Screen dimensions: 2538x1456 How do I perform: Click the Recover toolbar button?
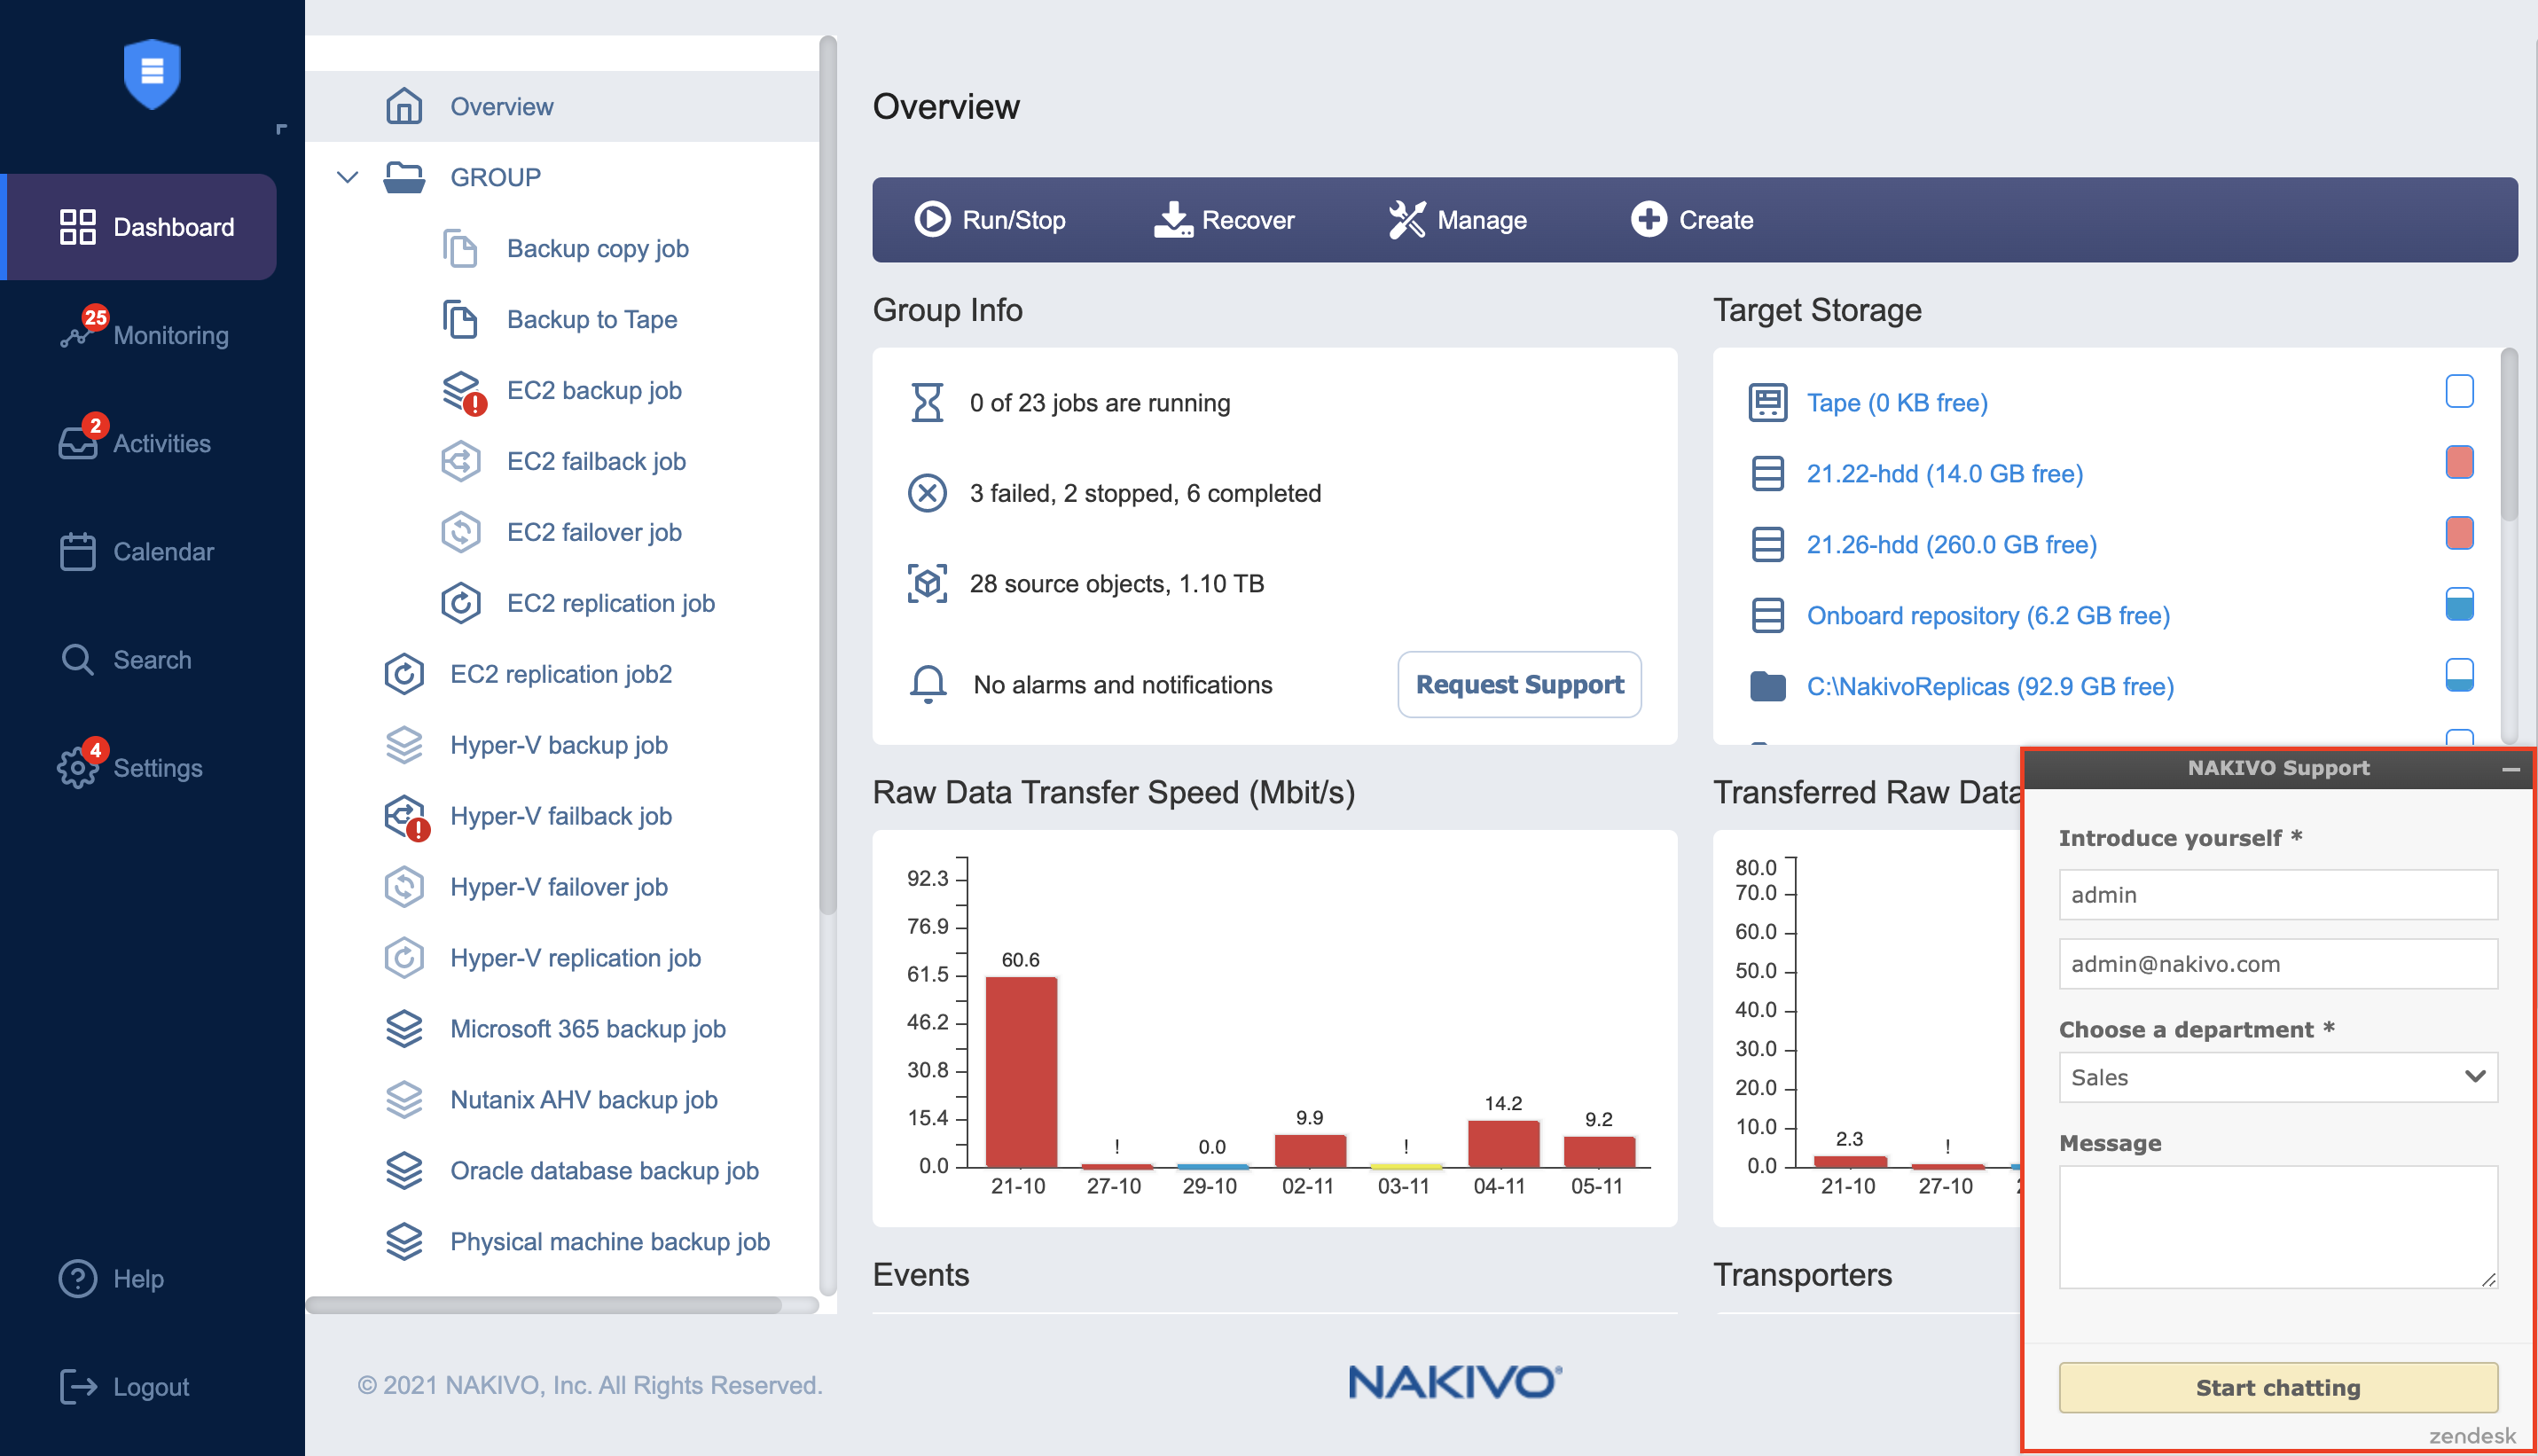click(1223, 220)
